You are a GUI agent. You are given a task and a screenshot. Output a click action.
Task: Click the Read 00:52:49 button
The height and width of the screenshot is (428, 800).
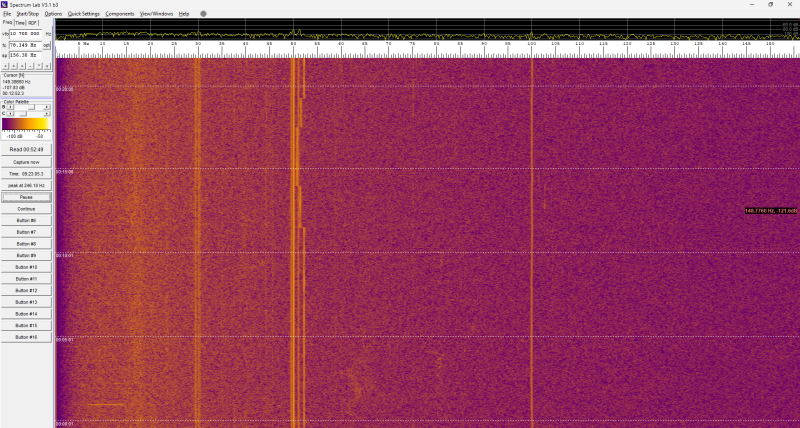coord(26,149)
